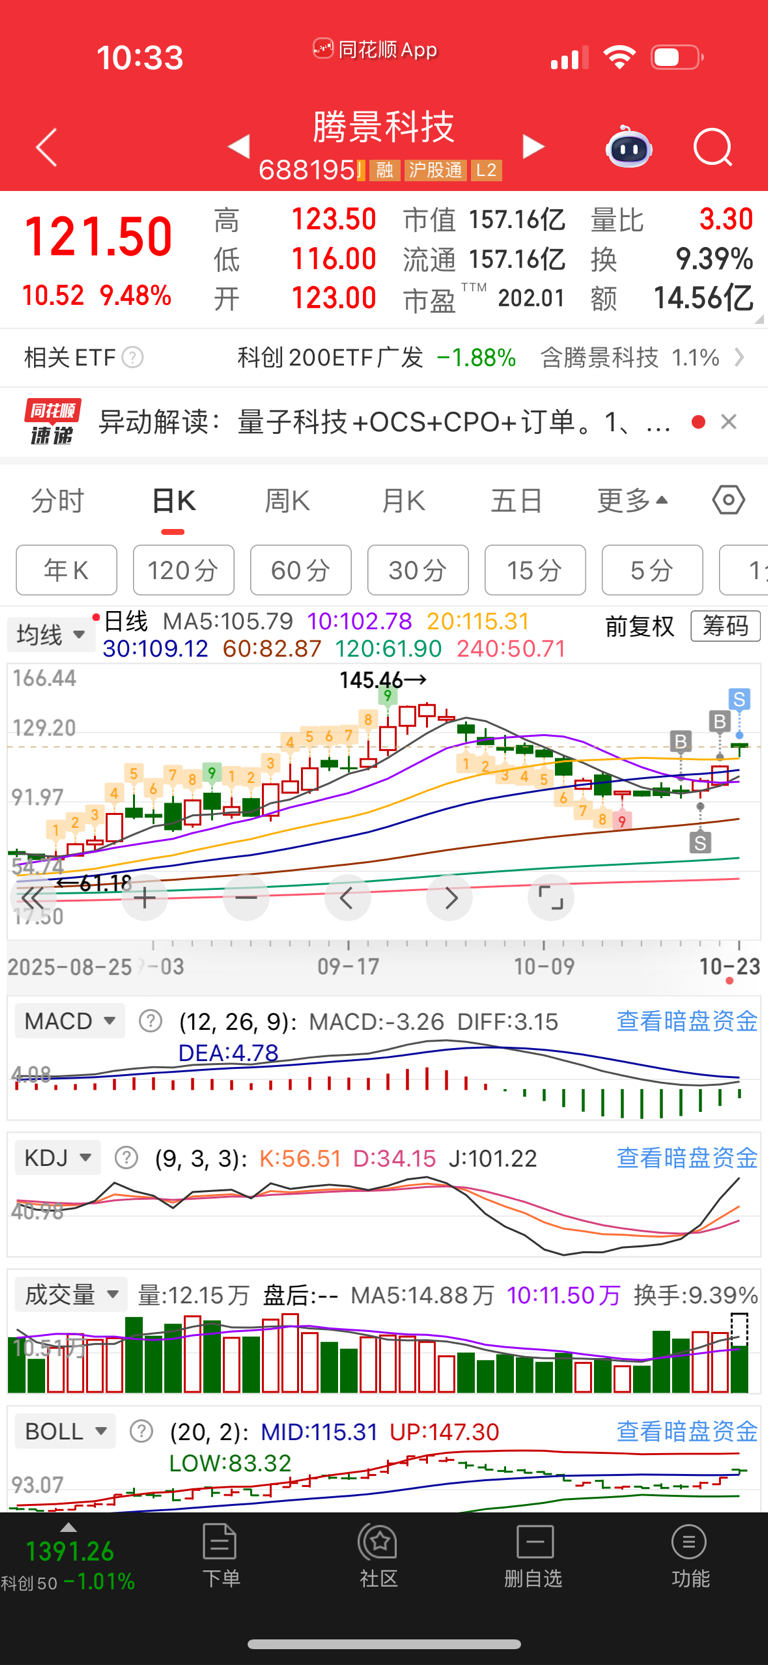Switch to 分时 tab
Viewport: 769px width, 1665px height.
click(x=58, y=500)
